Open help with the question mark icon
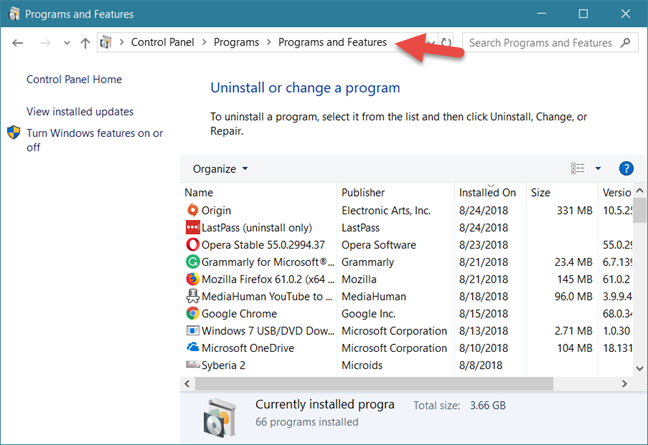Screen dimensions: 648x445 pyautogui.click(x=626, y=169)
